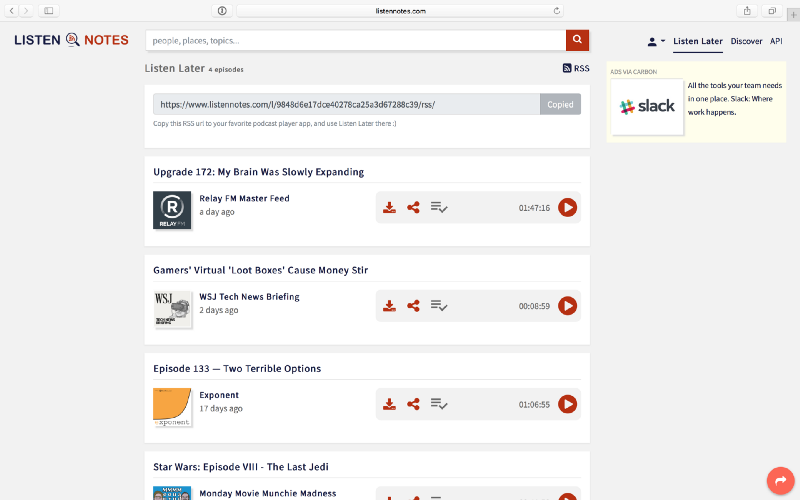This screenshot has width=800, height=500.
Task: Open the Safari privacy report icon
Action: (222, 11)
